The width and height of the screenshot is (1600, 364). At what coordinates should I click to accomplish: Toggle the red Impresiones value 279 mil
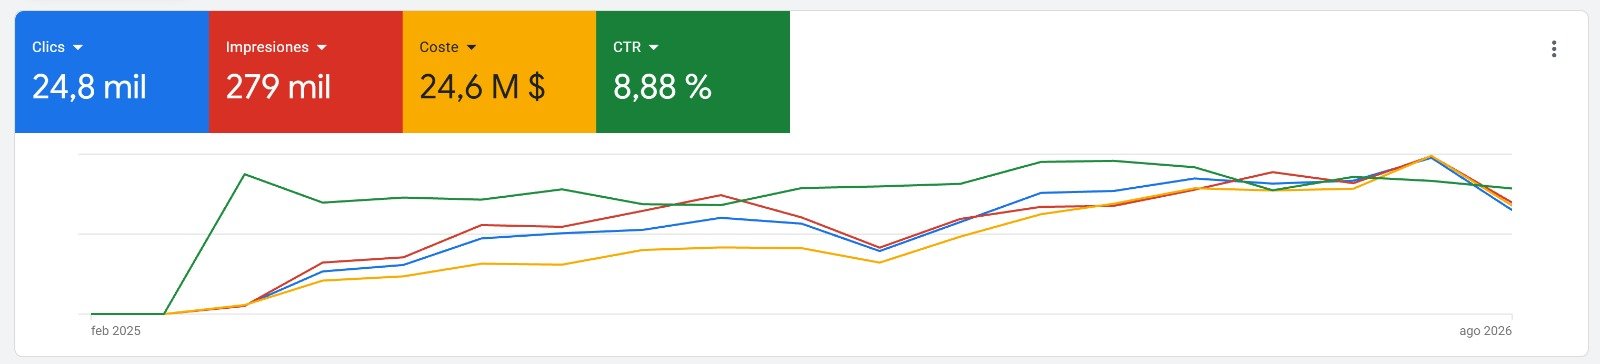click(x=278, y=88)
